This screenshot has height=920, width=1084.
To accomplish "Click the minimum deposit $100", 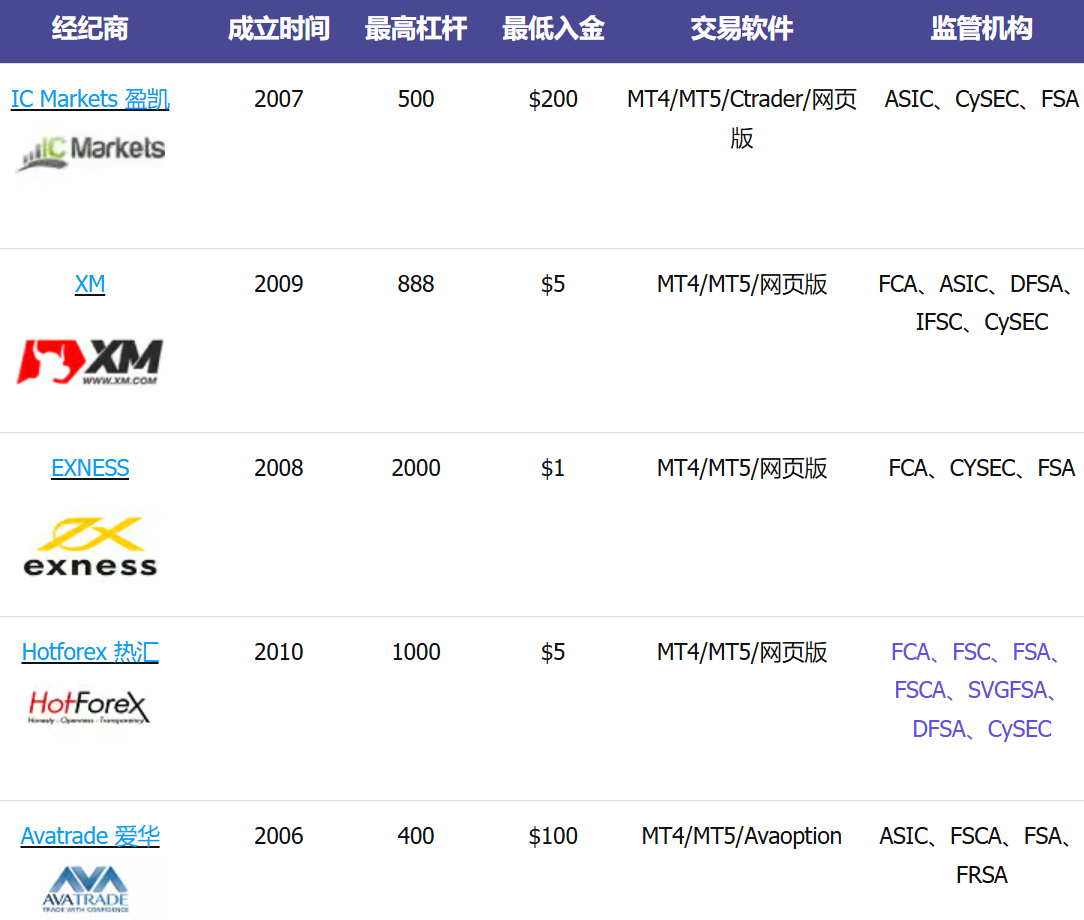I will pyautogui.click(x=553, y=836).
